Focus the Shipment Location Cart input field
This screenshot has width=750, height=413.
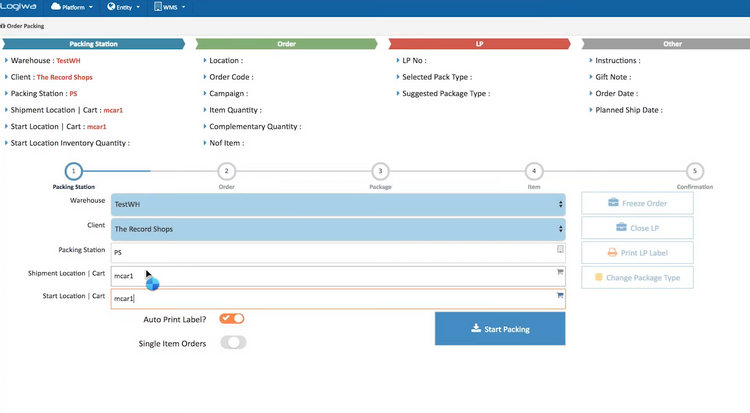[x=330, y=275]
